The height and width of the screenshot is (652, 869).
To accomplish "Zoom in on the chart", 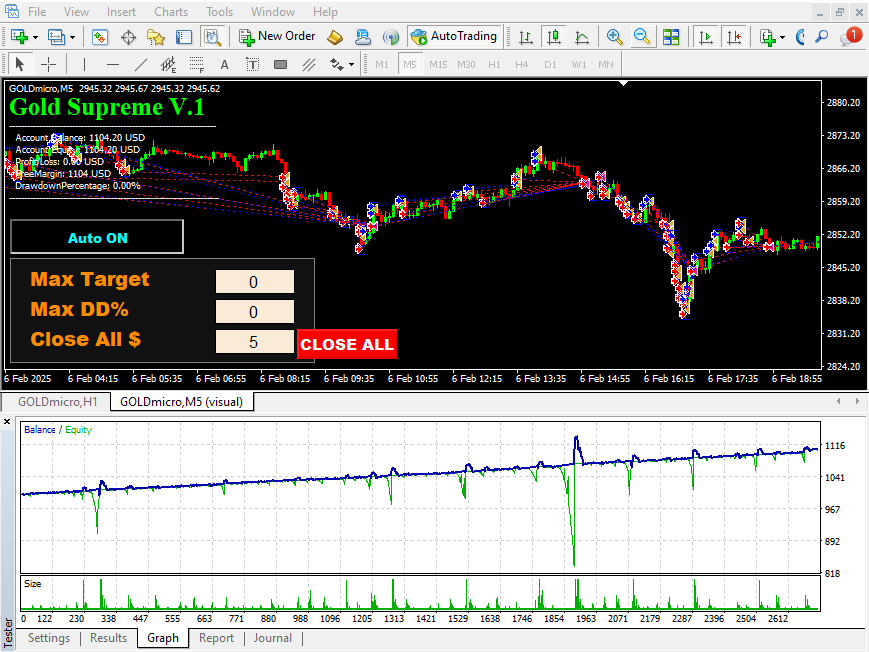I will tap(614, 37).
